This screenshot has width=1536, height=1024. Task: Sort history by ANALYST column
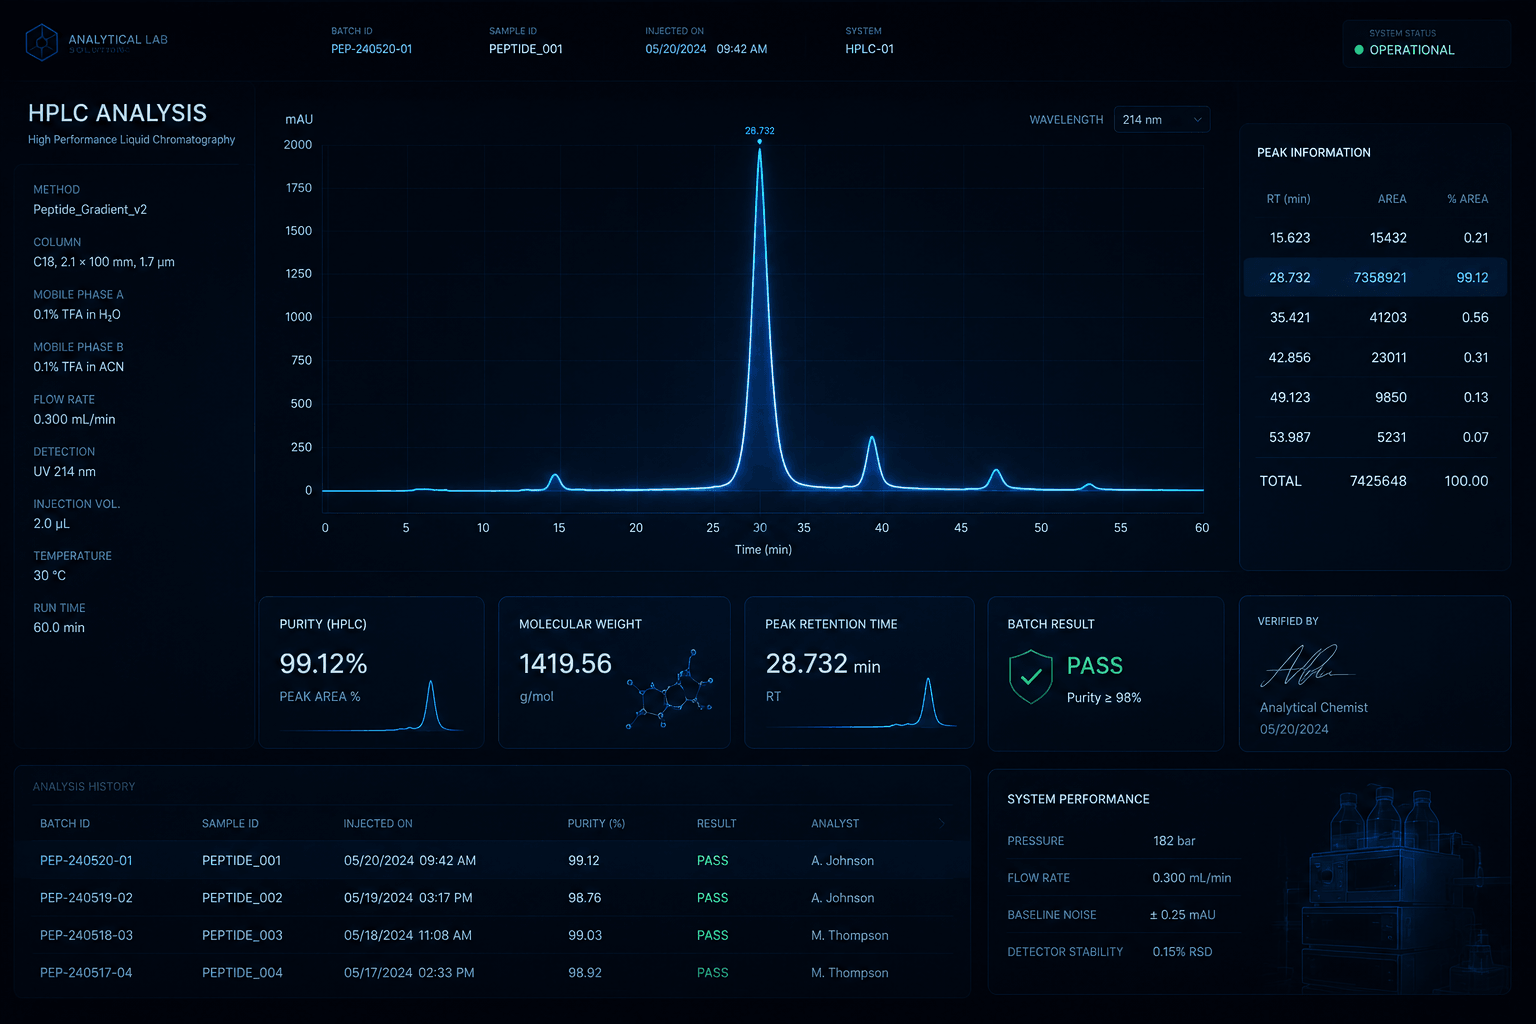[x=835, y=824]
